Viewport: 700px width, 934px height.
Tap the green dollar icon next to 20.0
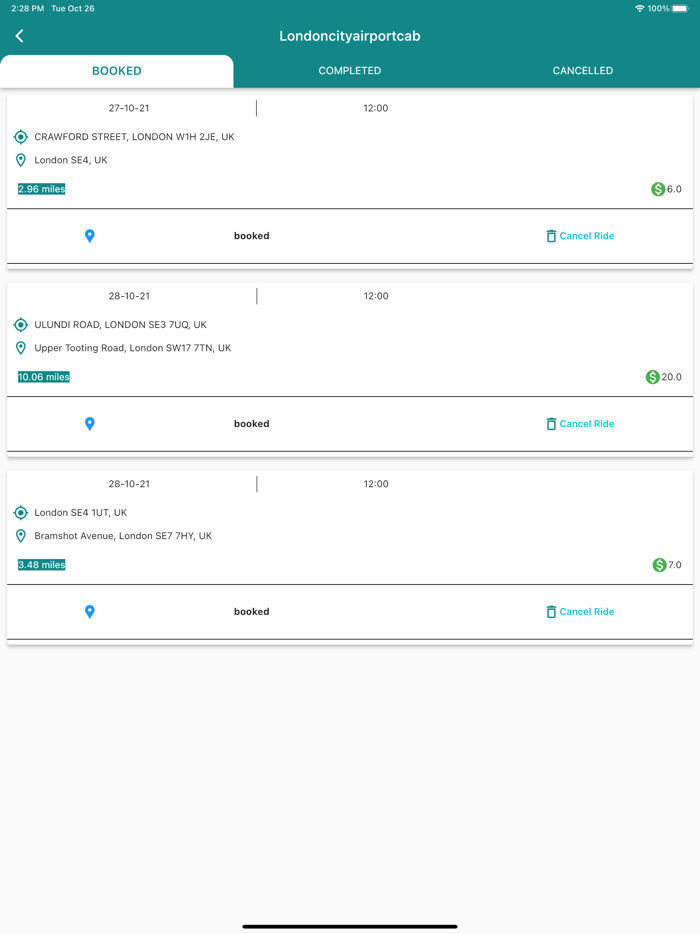(x=653, y=377)
